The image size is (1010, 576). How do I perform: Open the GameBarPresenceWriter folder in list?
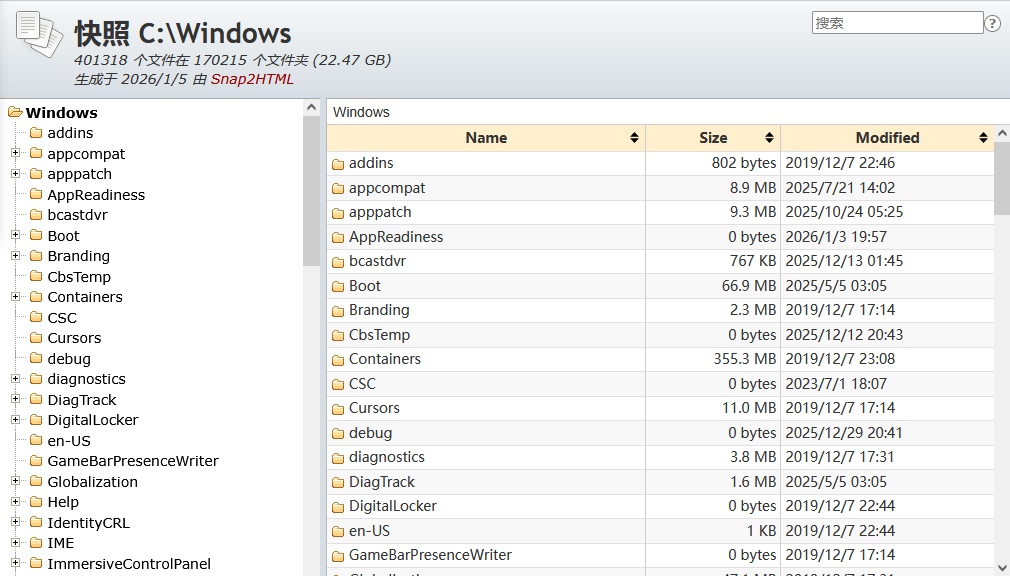(430, 555)
